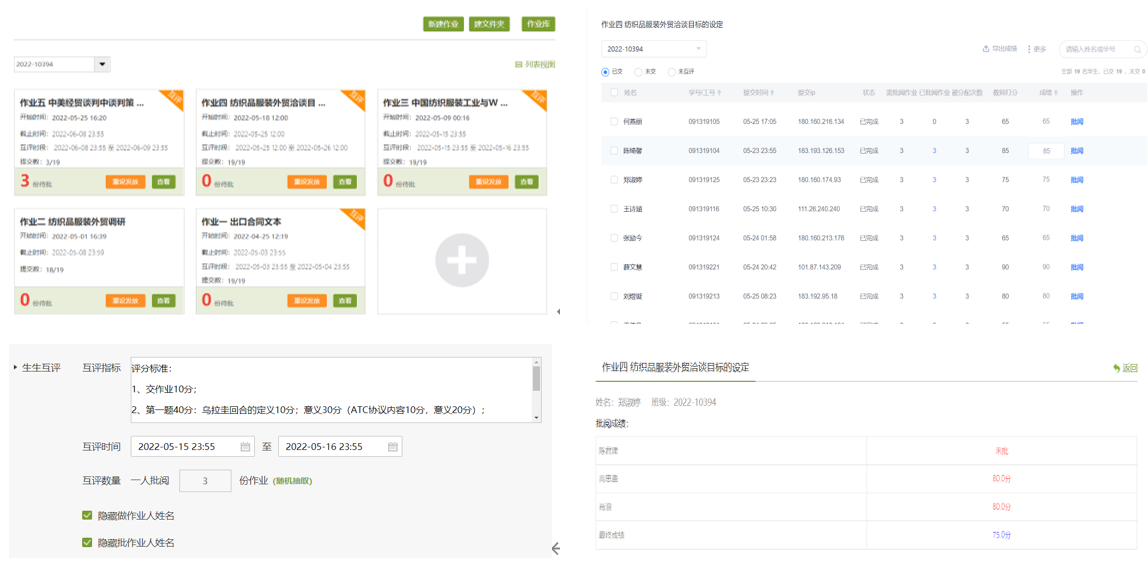This screenshot has height=563, width=1148.
Task: Open the calendar for the end date
Action: click(393, 447)
